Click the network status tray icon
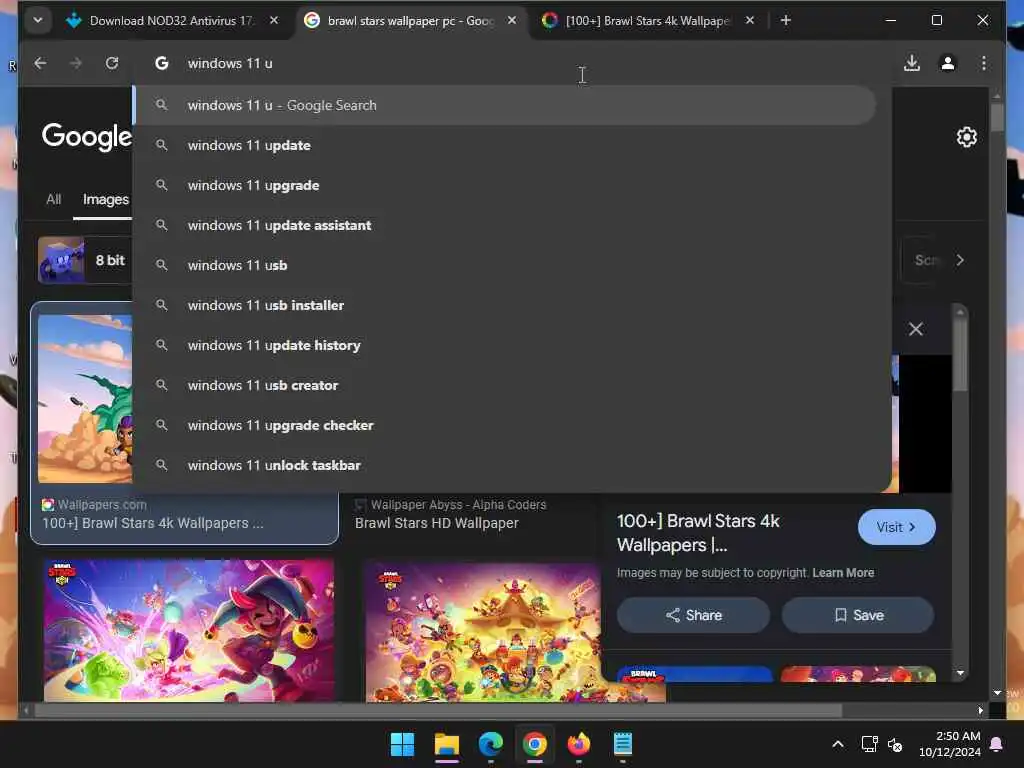Image resolution: width=1024 pixels, height=768 pixels. pos(869,744)
